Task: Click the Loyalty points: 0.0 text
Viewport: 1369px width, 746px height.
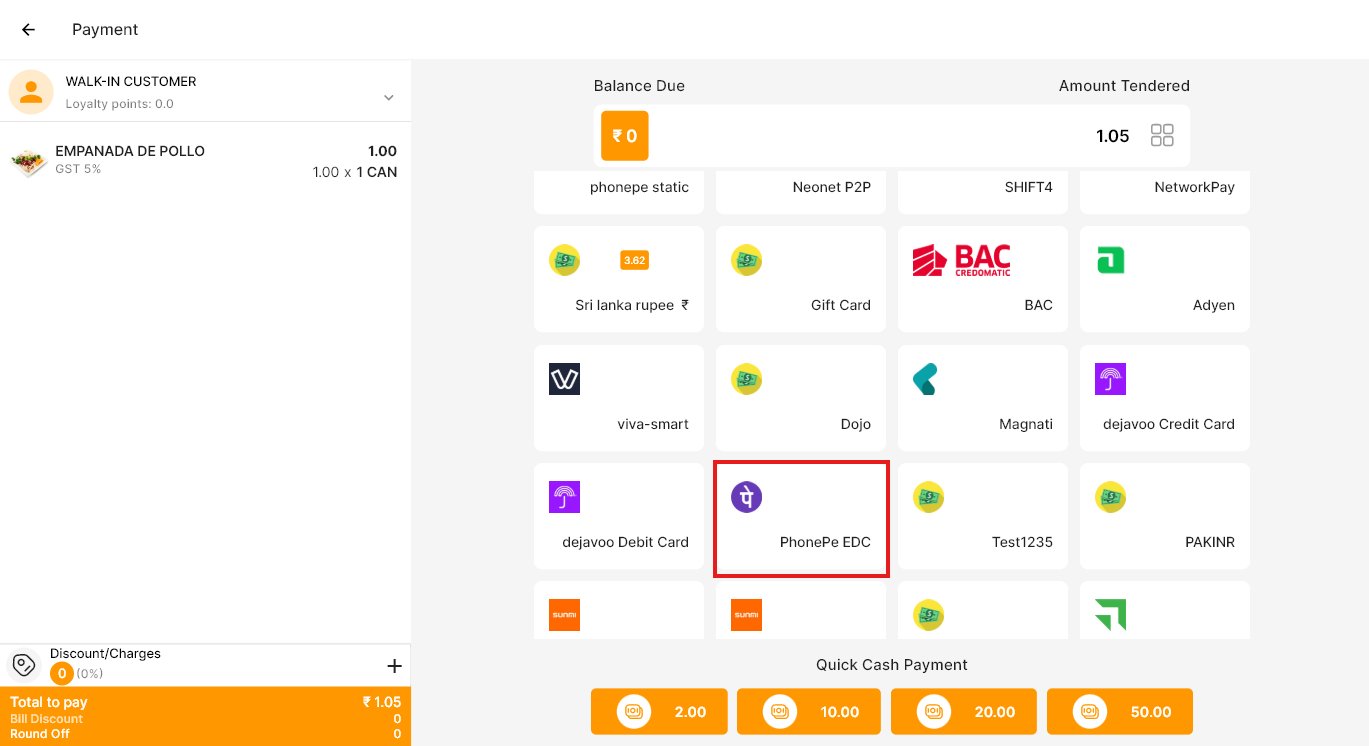Action: [x=120, y=104]
